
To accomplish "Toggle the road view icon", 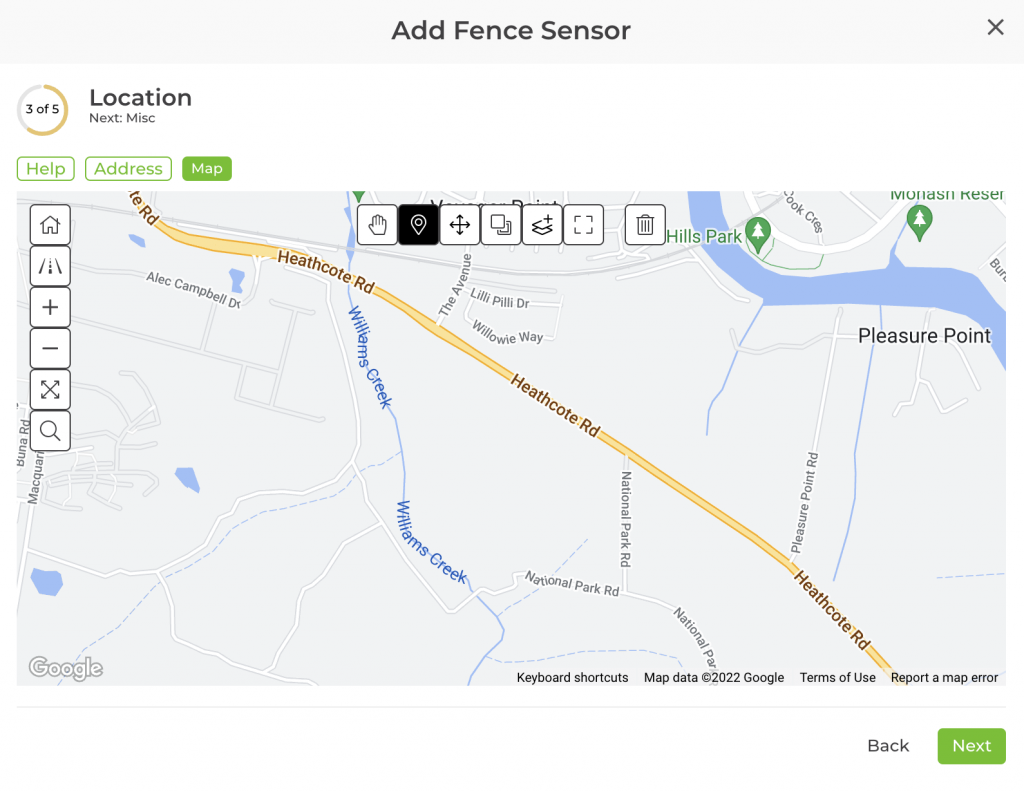I will (x=50, y=266).
